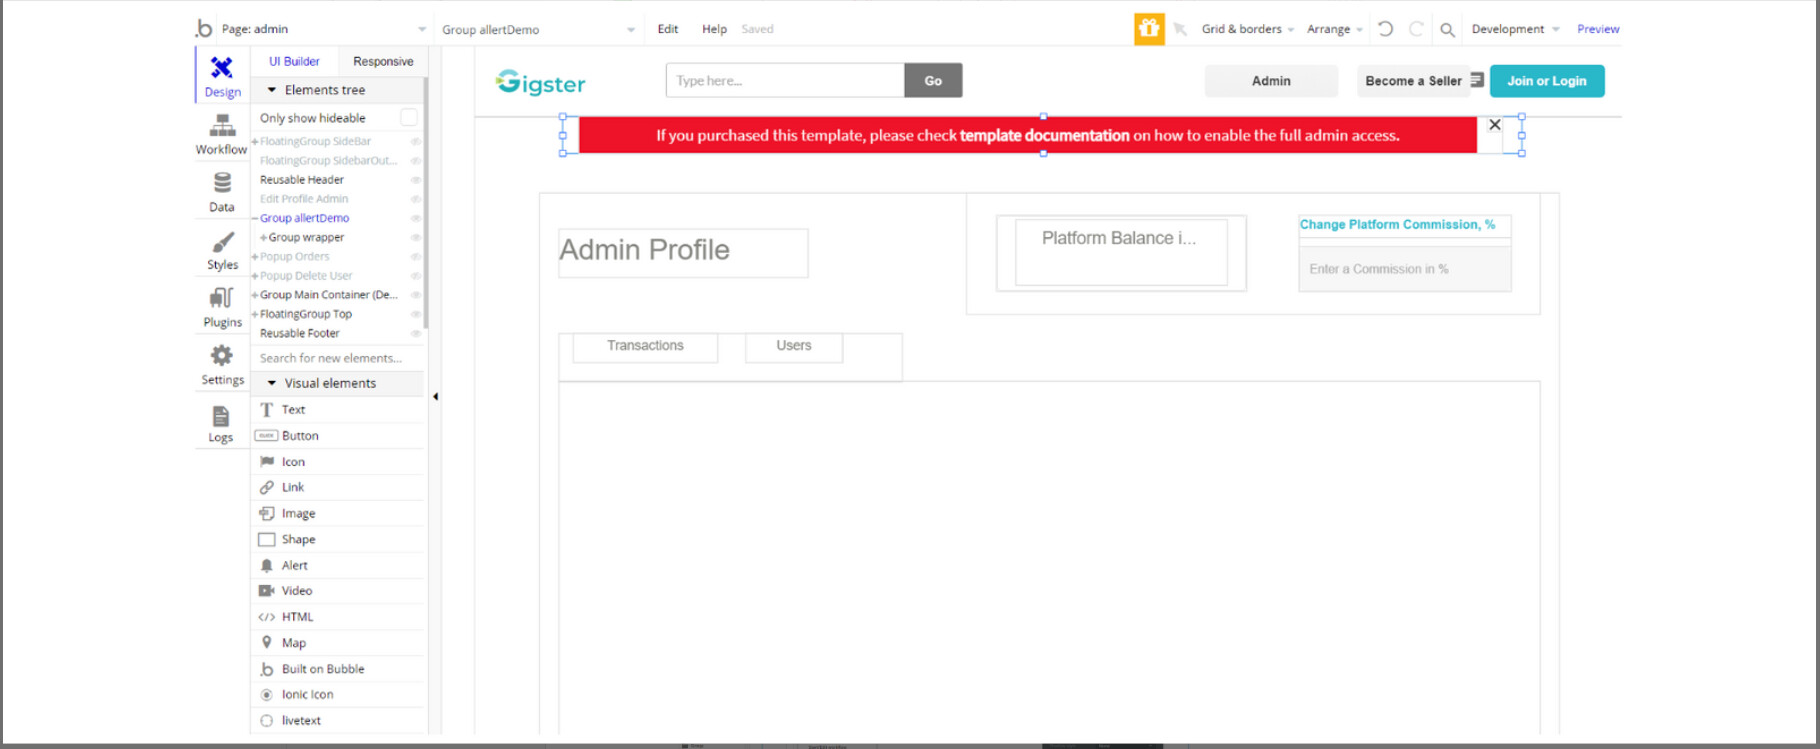Screen dimensions: 1820x749
Task: Add an Ionic Icon element
Action: tap(338, 694)
